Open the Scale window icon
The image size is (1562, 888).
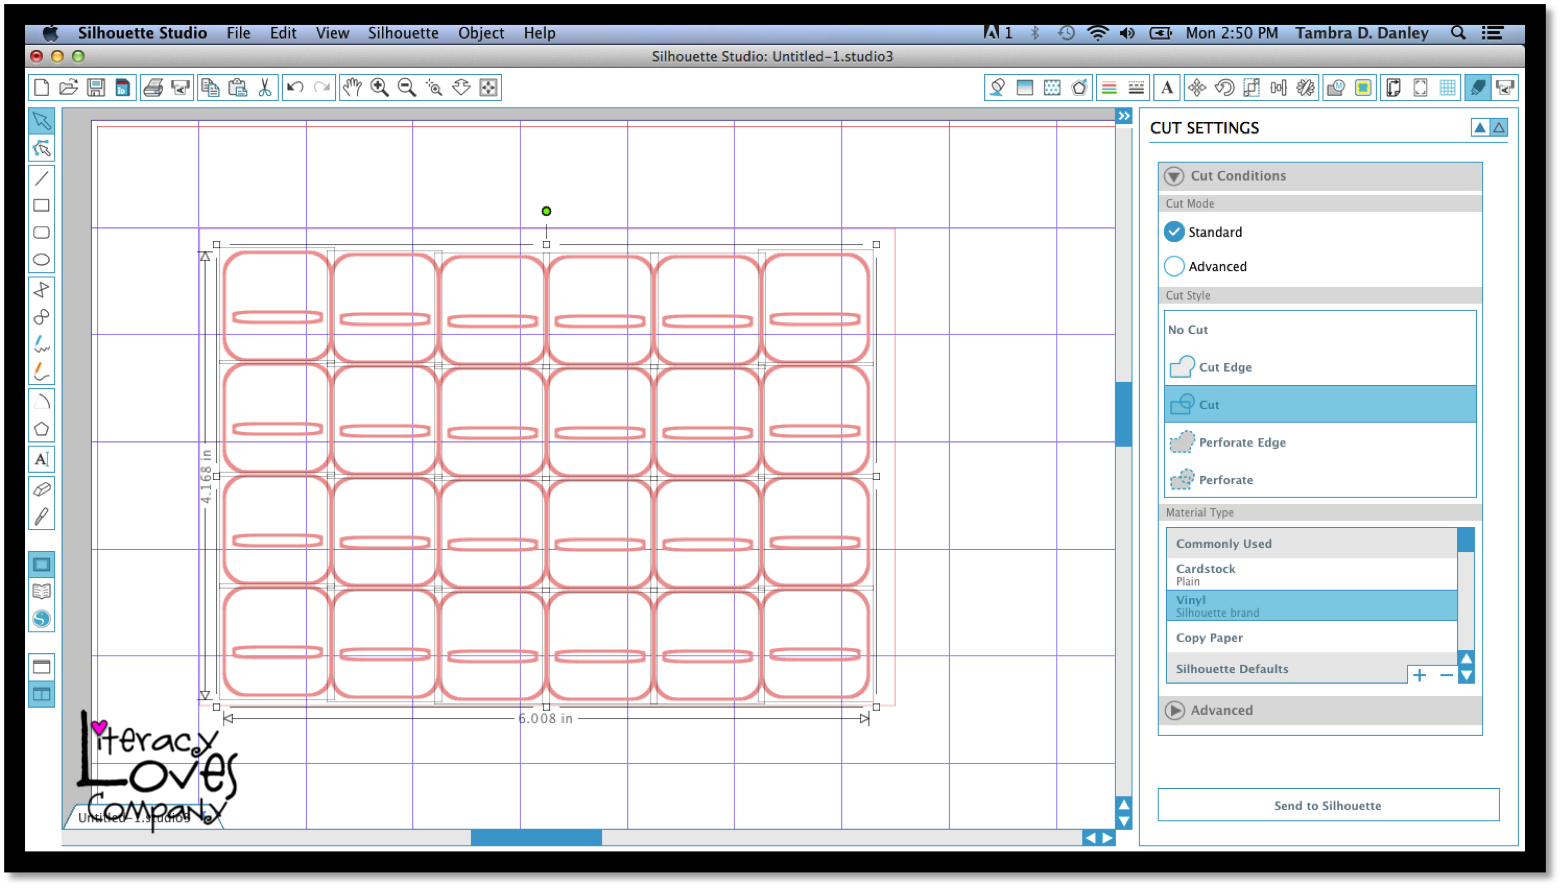tap(1251, 88)
